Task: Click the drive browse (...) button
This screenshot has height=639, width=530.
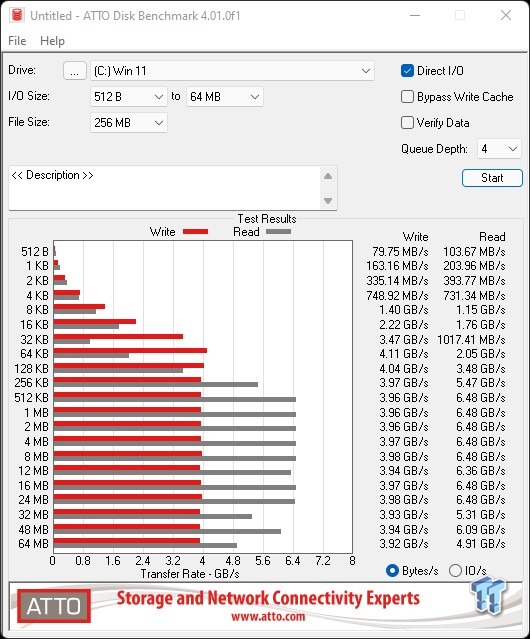Action: click(75, 71)
